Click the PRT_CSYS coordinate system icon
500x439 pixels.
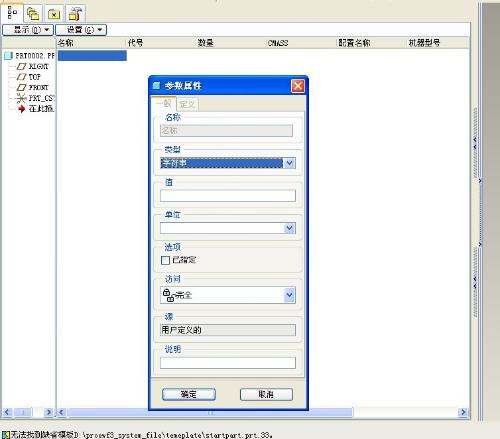point(21,98)
